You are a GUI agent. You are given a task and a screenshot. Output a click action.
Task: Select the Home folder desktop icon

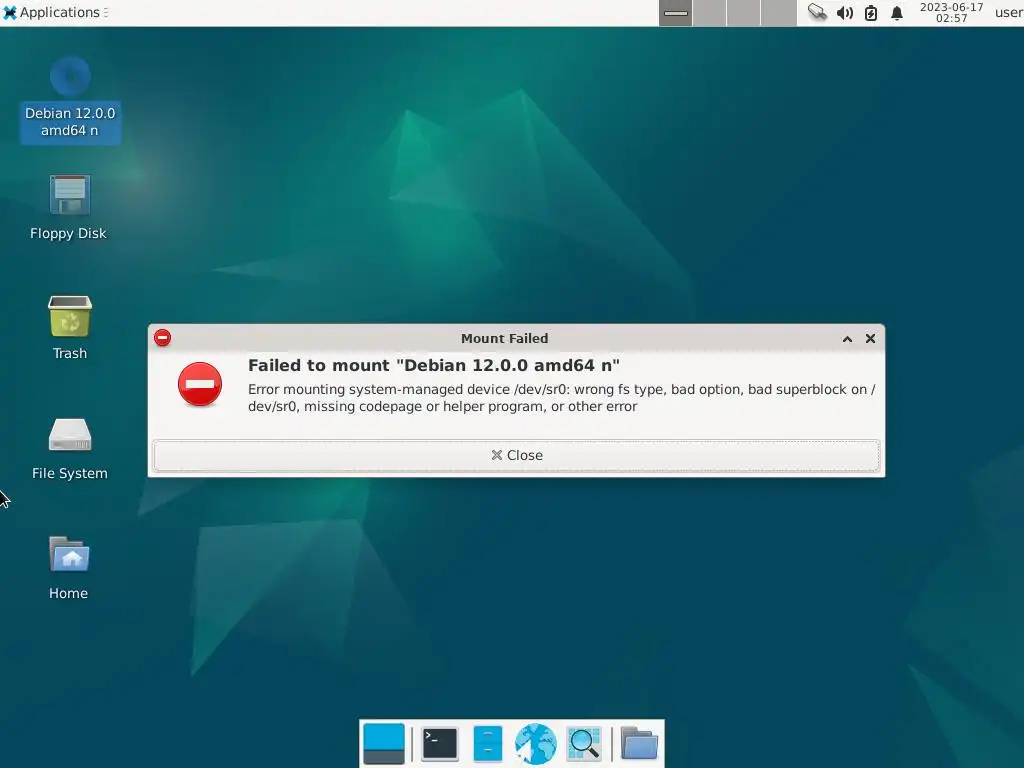click(69, 554)
